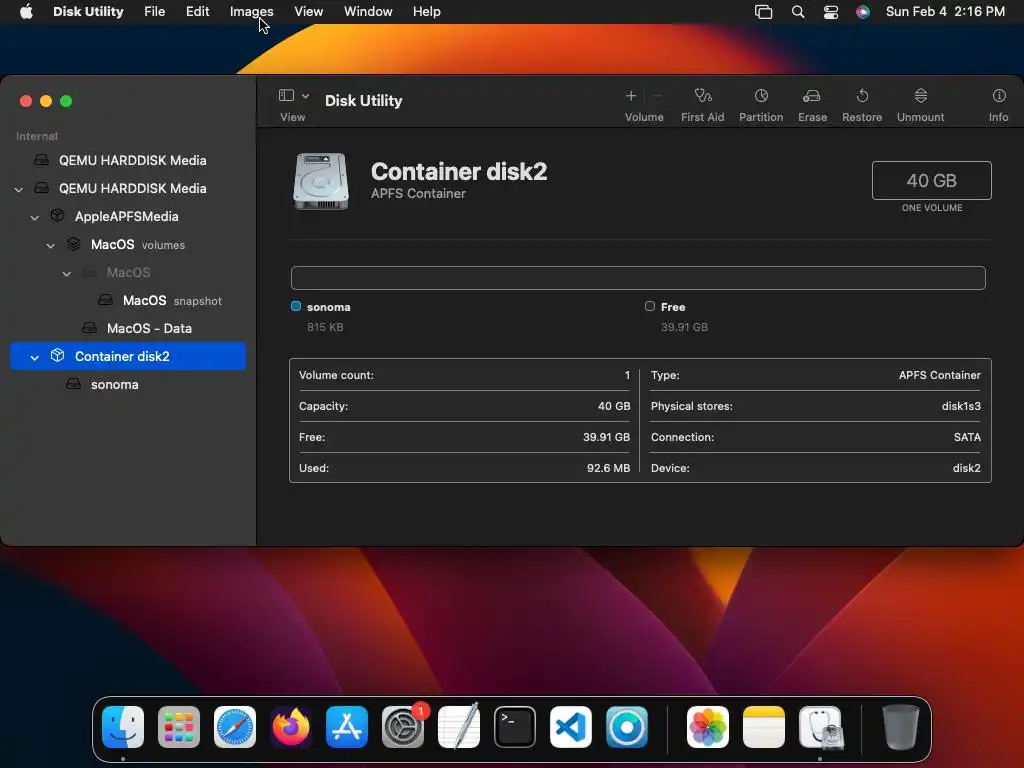Image resolution: width=1024 pixels, height=768 pixels.
Task: Click the date and time clock
Action: pos(945,12)
